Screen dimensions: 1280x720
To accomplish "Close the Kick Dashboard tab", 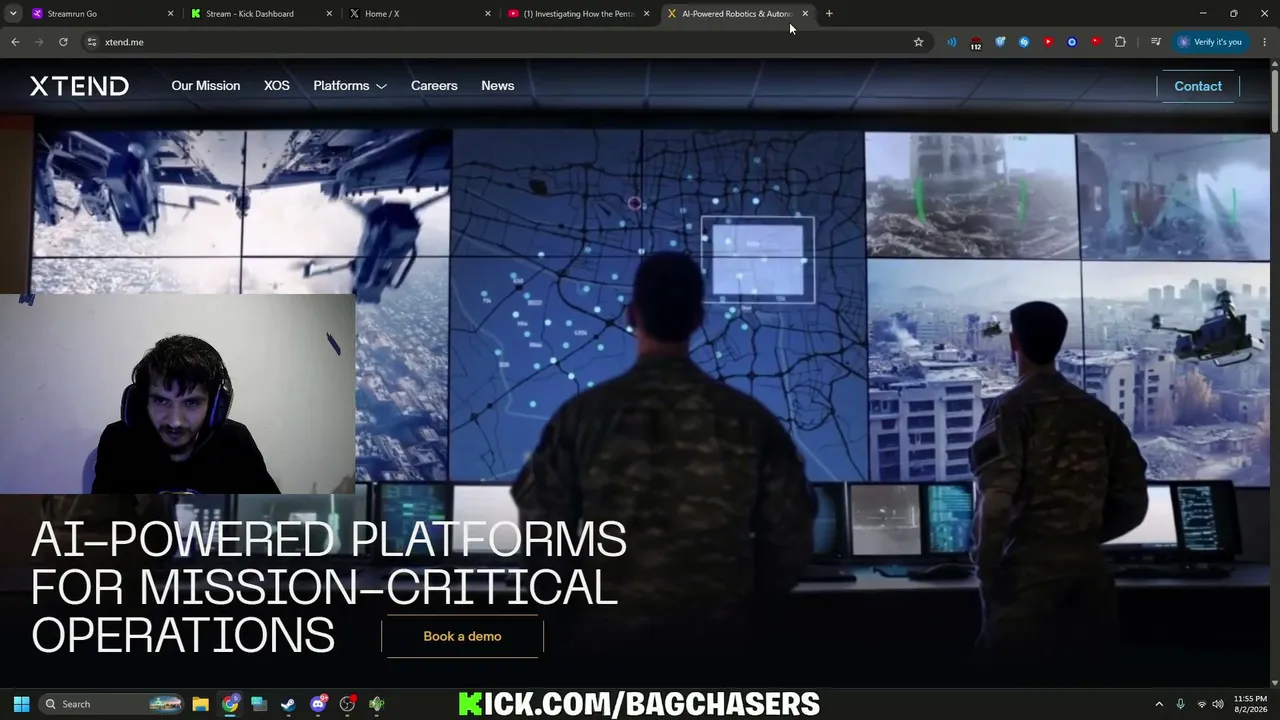I will pyautogui.click(x=329, y=14).
